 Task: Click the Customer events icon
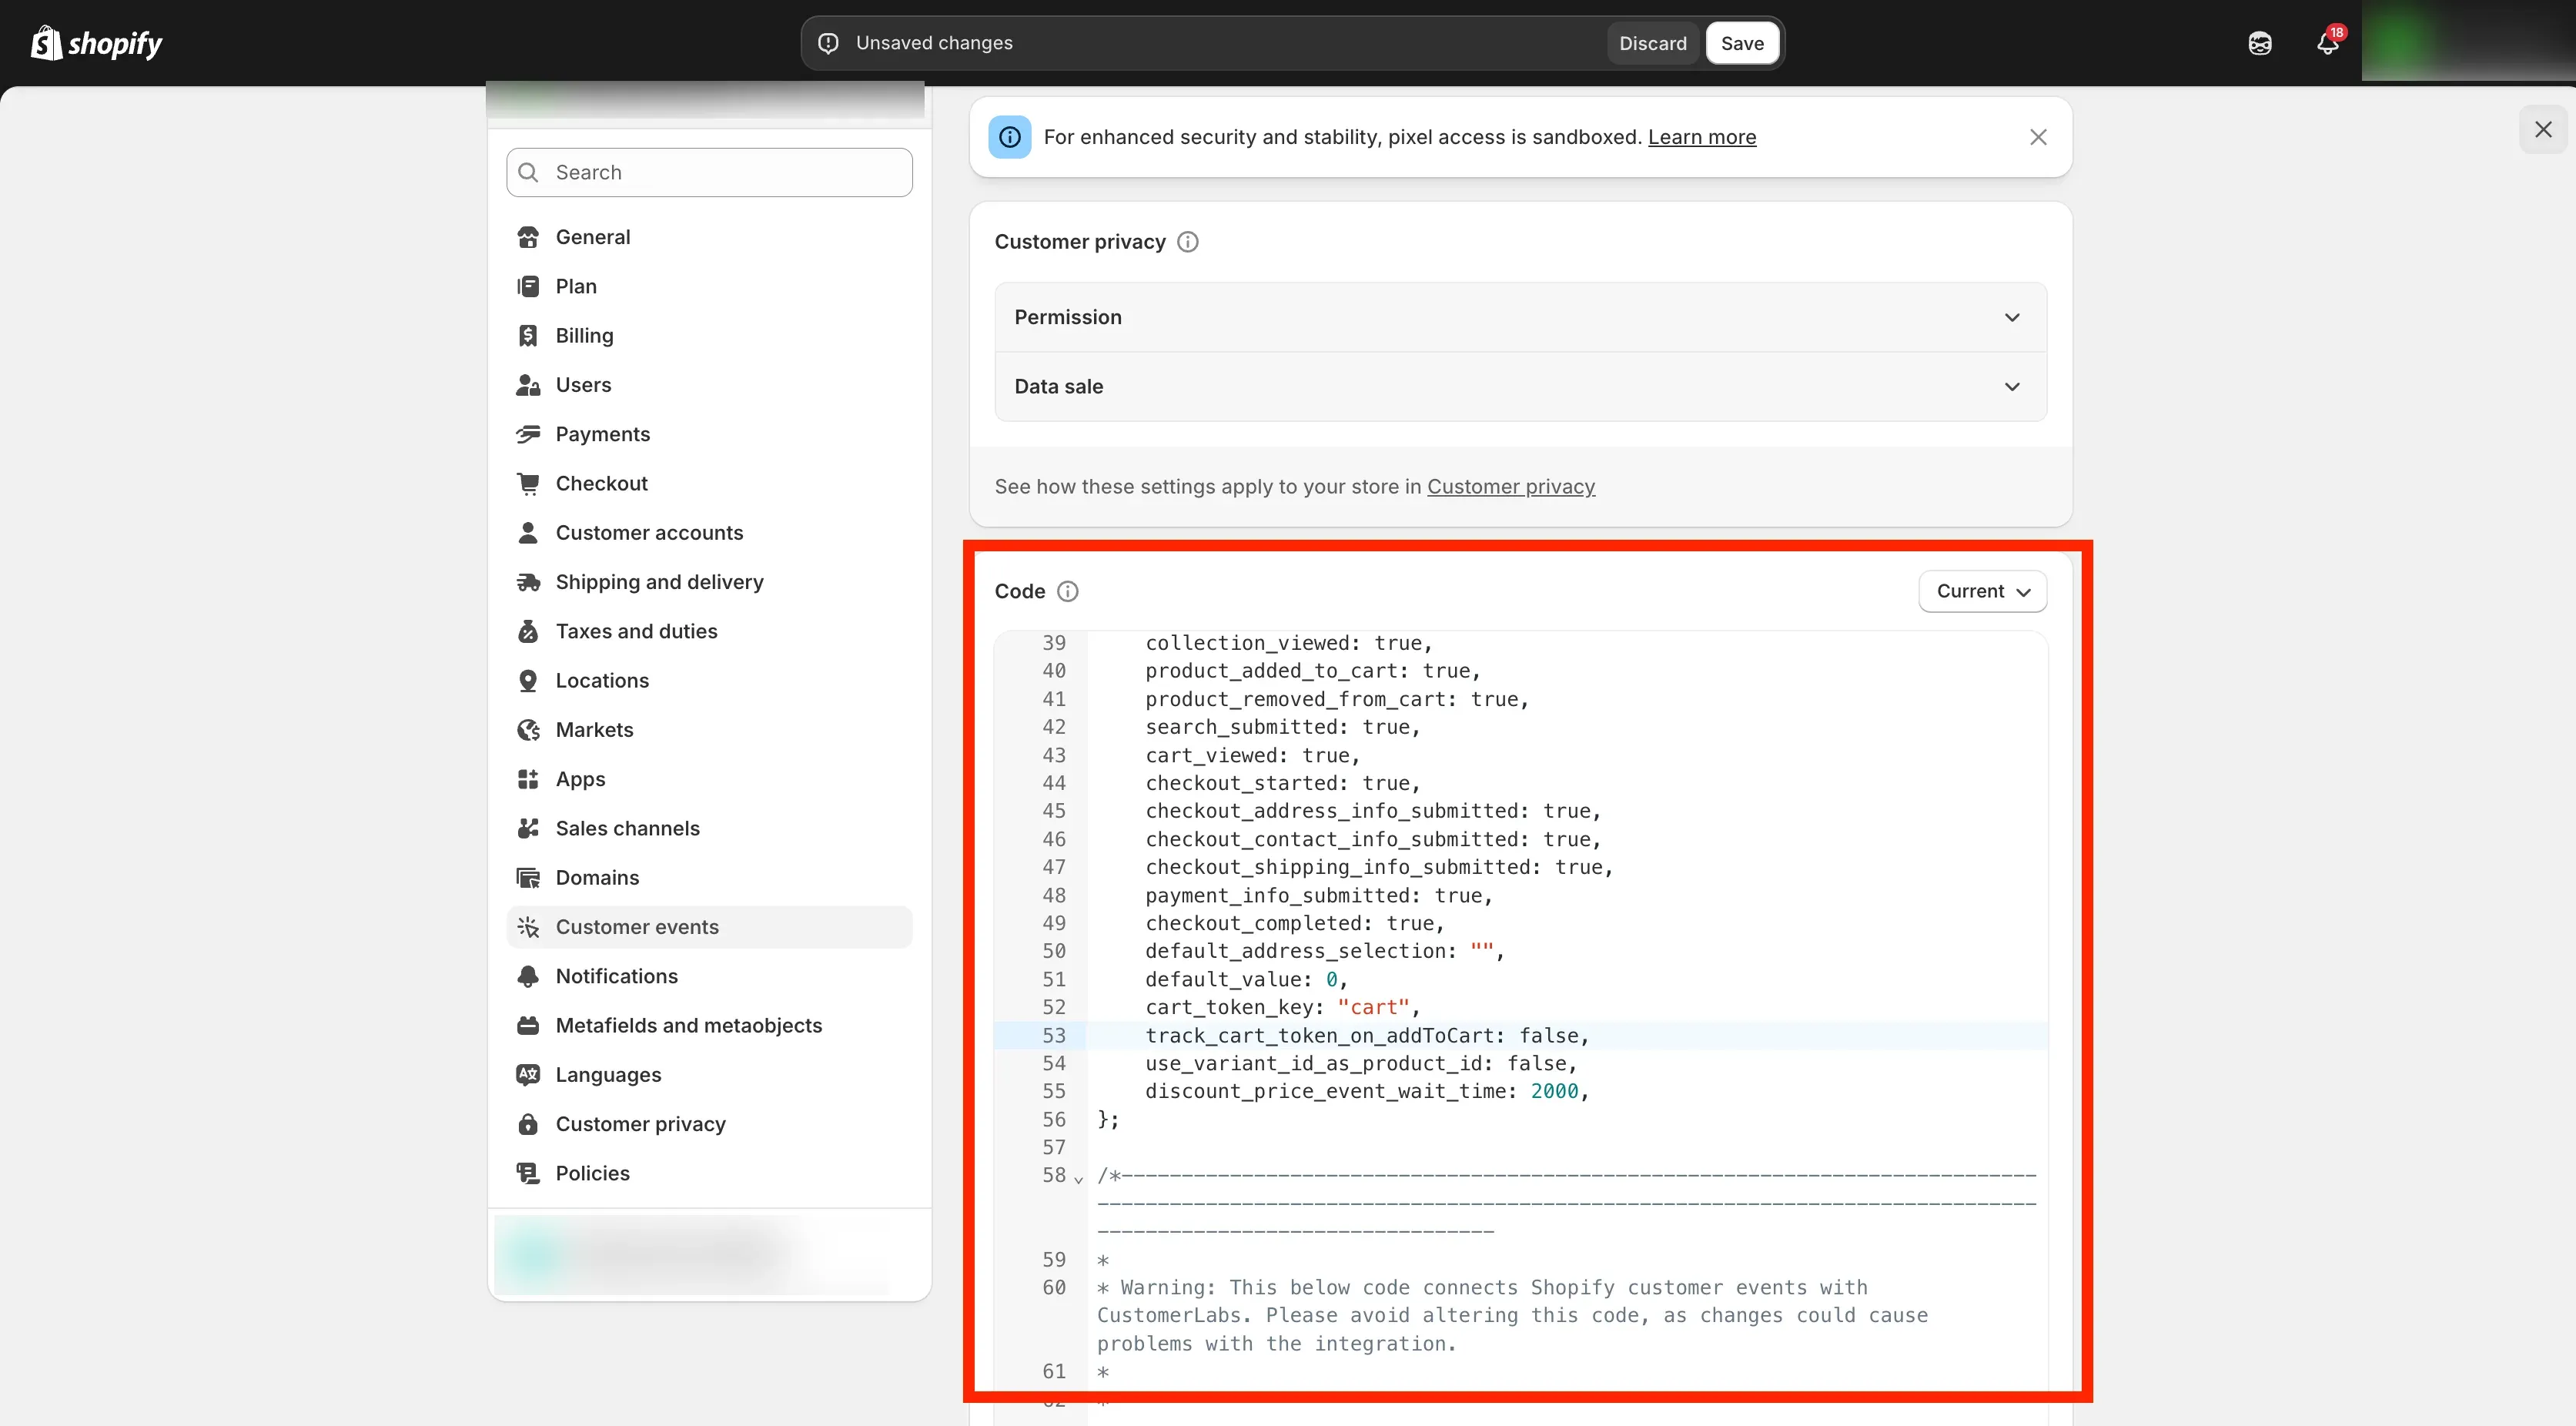coord(528,927)
